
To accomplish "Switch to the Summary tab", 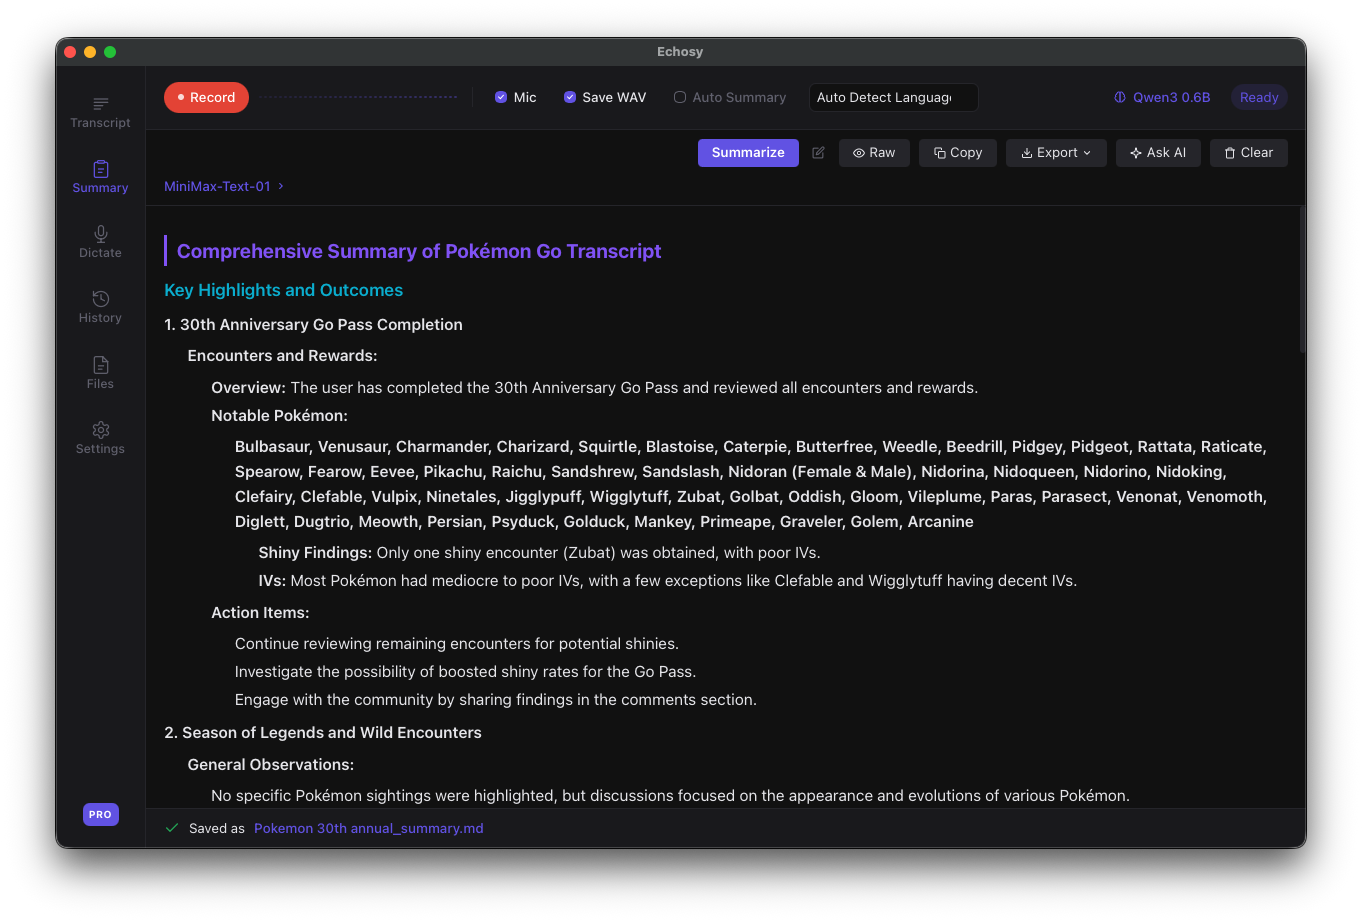I will click(100, 177).
